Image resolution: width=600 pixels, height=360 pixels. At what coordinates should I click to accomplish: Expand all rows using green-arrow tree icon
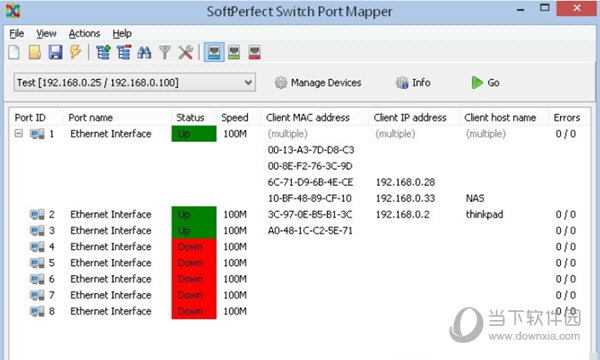point(103,52)
